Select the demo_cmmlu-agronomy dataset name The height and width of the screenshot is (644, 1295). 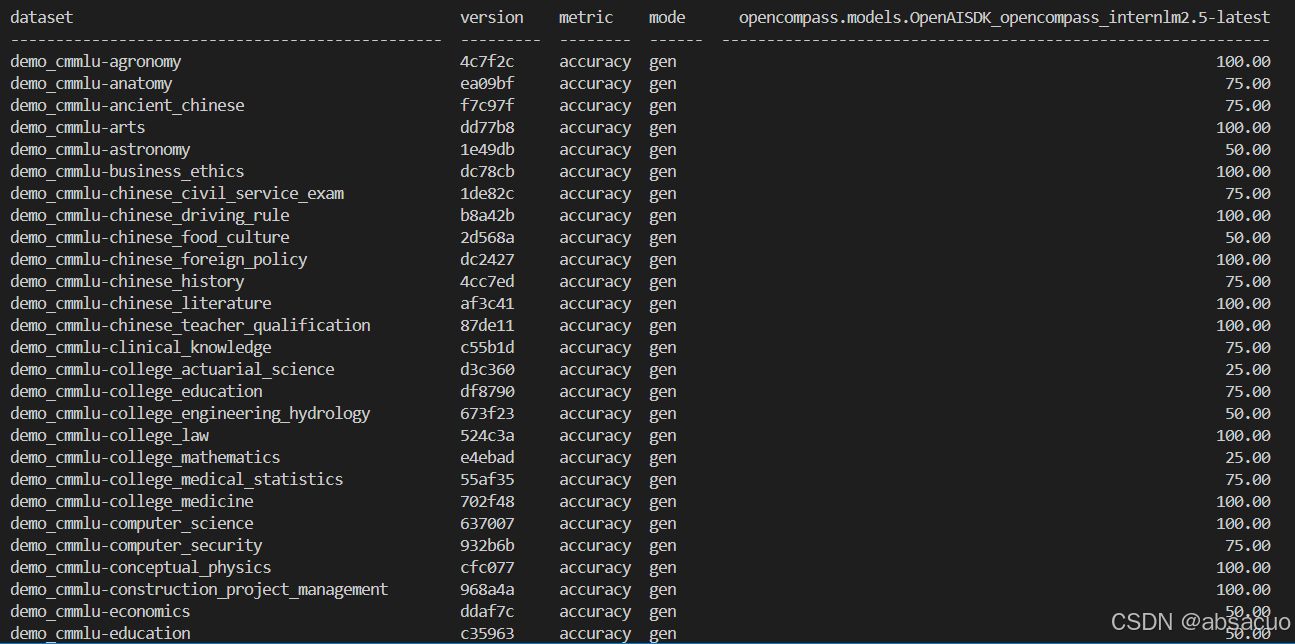click(x=96, y=61)
